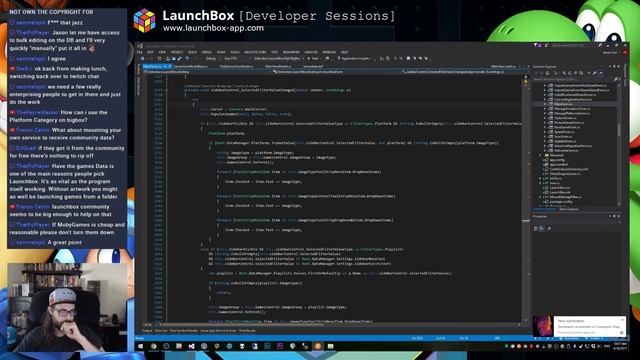The height and width of the screenshot is (360, 640).
Task: Open the class navigation dropdown above the code
Action: pos(336,72)
